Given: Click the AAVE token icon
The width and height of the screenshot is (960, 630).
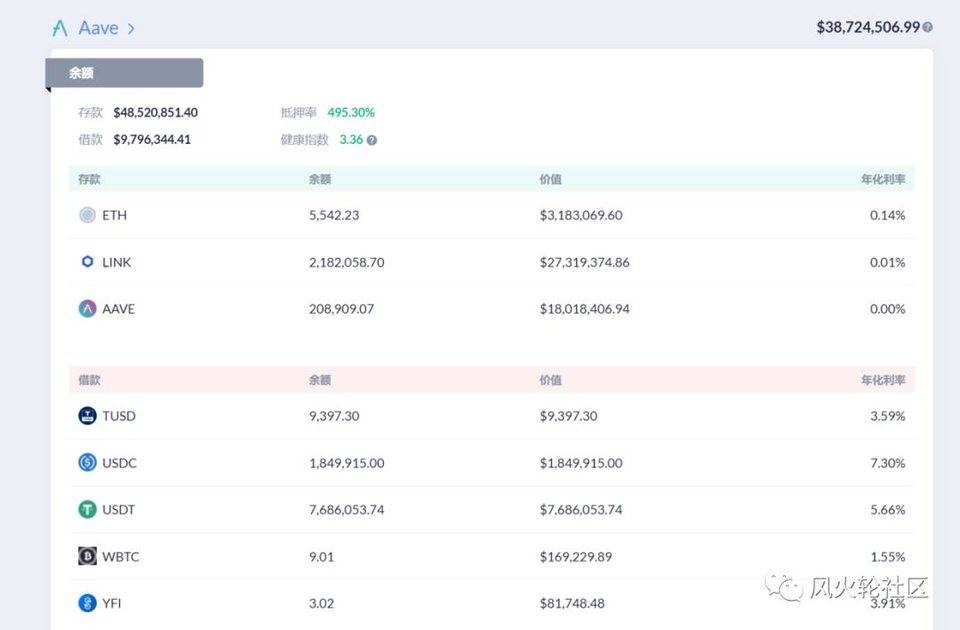Looking at the screenshot, I should pos(87,309).
